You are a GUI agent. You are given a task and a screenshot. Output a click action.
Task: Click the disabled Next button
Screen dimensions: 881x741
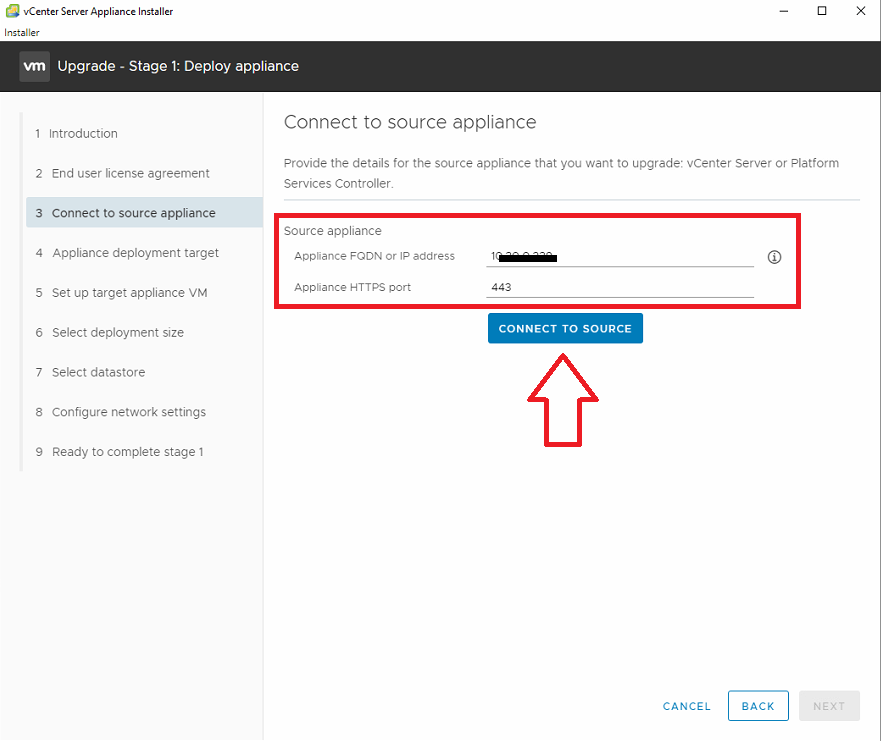tap(829, 706)
